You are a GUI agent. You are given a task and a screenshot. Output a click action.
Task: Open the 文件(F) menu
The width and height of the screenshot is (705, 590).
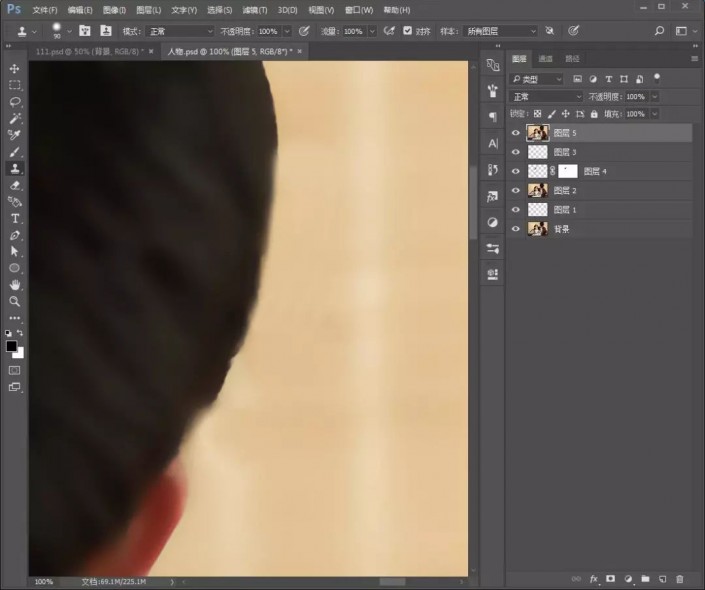click(x=45, y=10)
